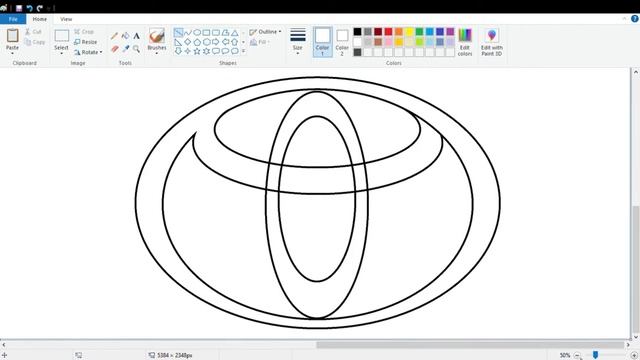
Task: Select the Color picker eyedropper tool
Action: pyautogui.click(x=126, y=49)
